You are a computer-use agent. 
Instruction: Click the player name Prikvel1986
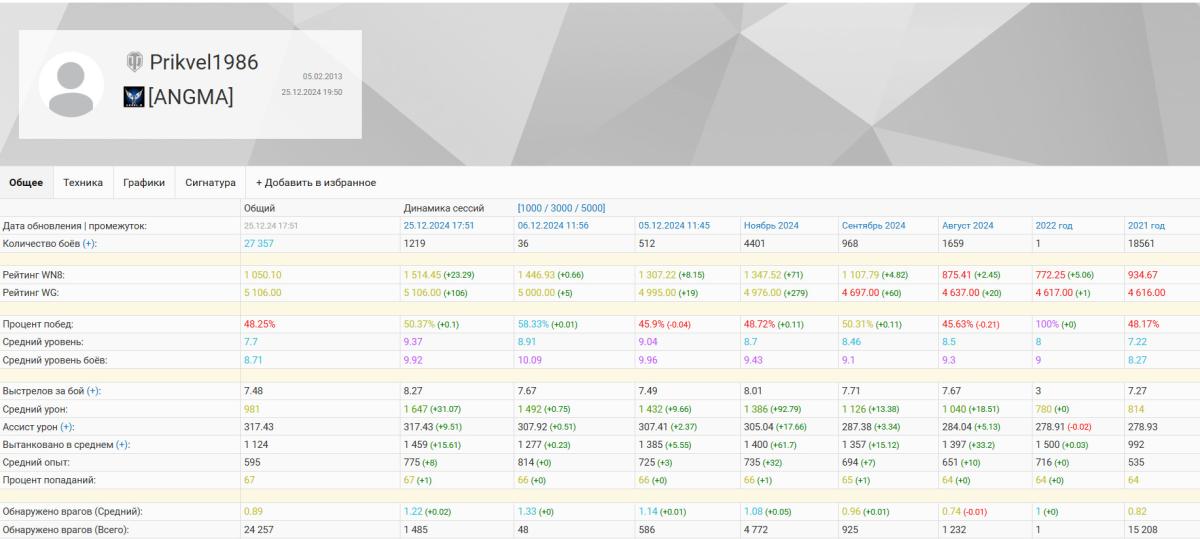point(204,62)
